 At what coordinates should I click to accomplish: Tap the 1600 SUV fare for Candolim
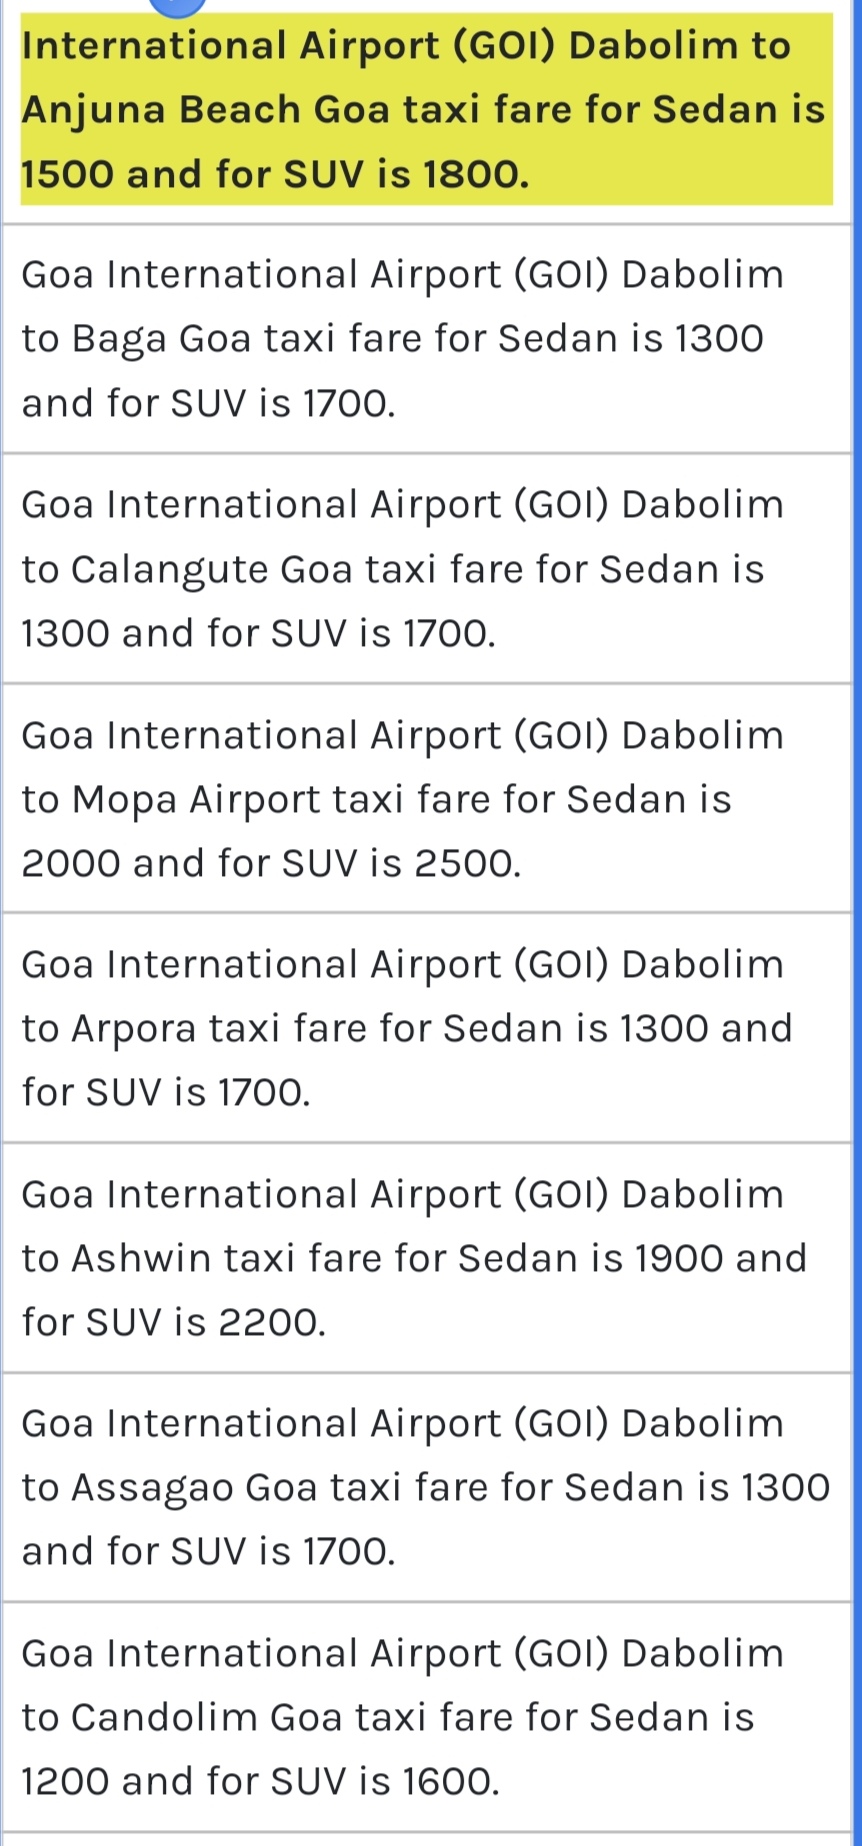[451, 1781]
